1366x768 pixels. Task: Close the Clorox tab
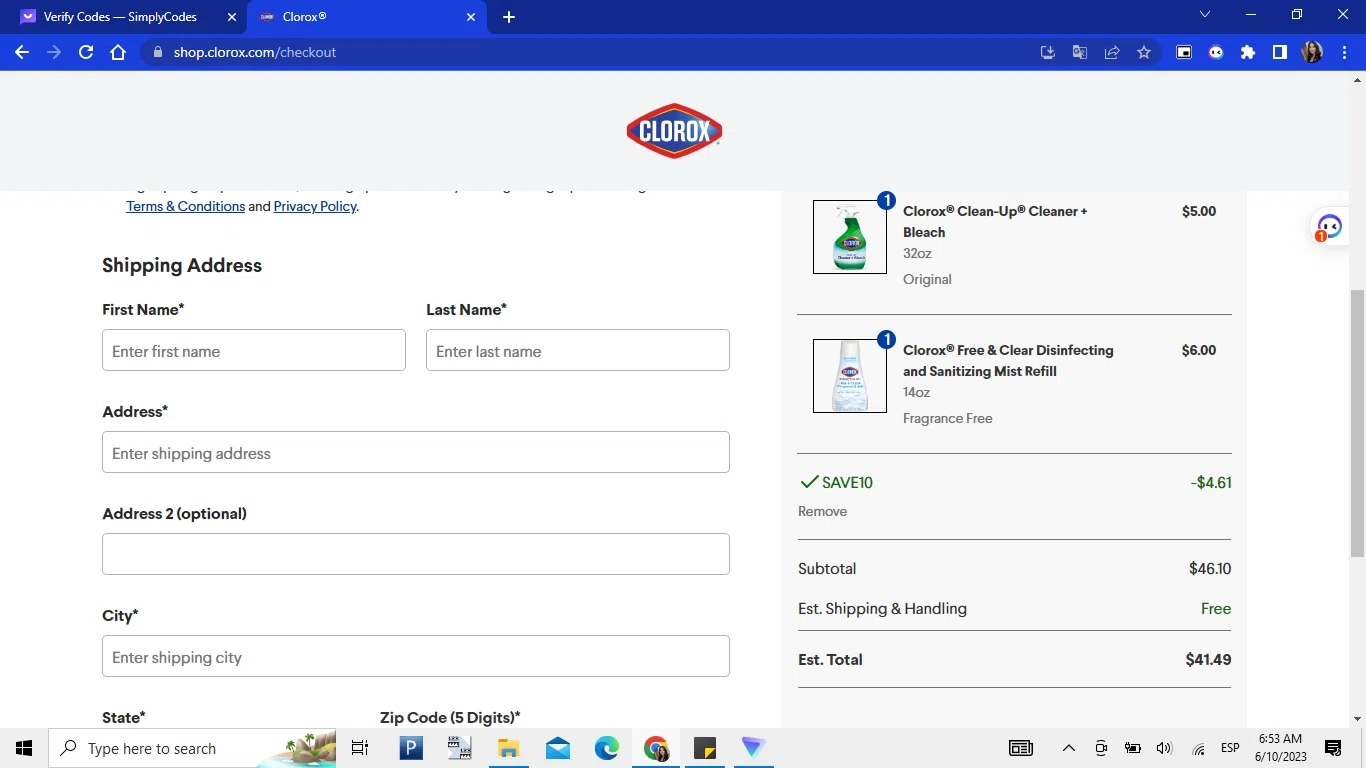(471, 17)
